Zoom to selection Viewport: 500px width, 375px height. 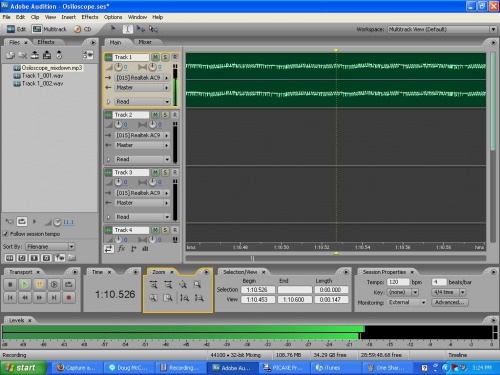click(198, 284)
